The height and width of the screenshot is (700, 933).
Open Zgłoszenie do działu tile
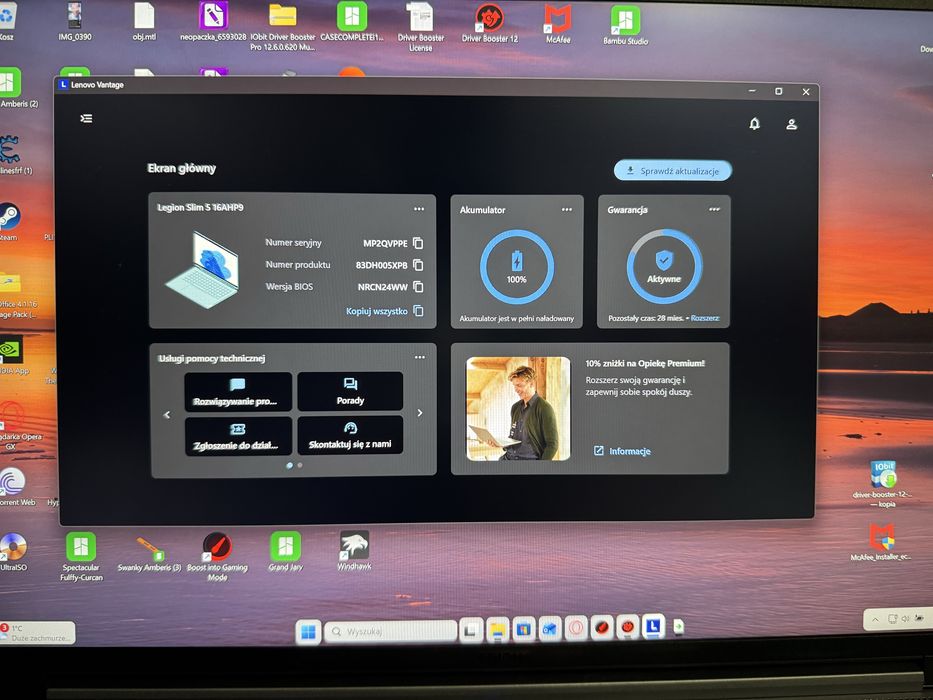(x=238, y=436)
